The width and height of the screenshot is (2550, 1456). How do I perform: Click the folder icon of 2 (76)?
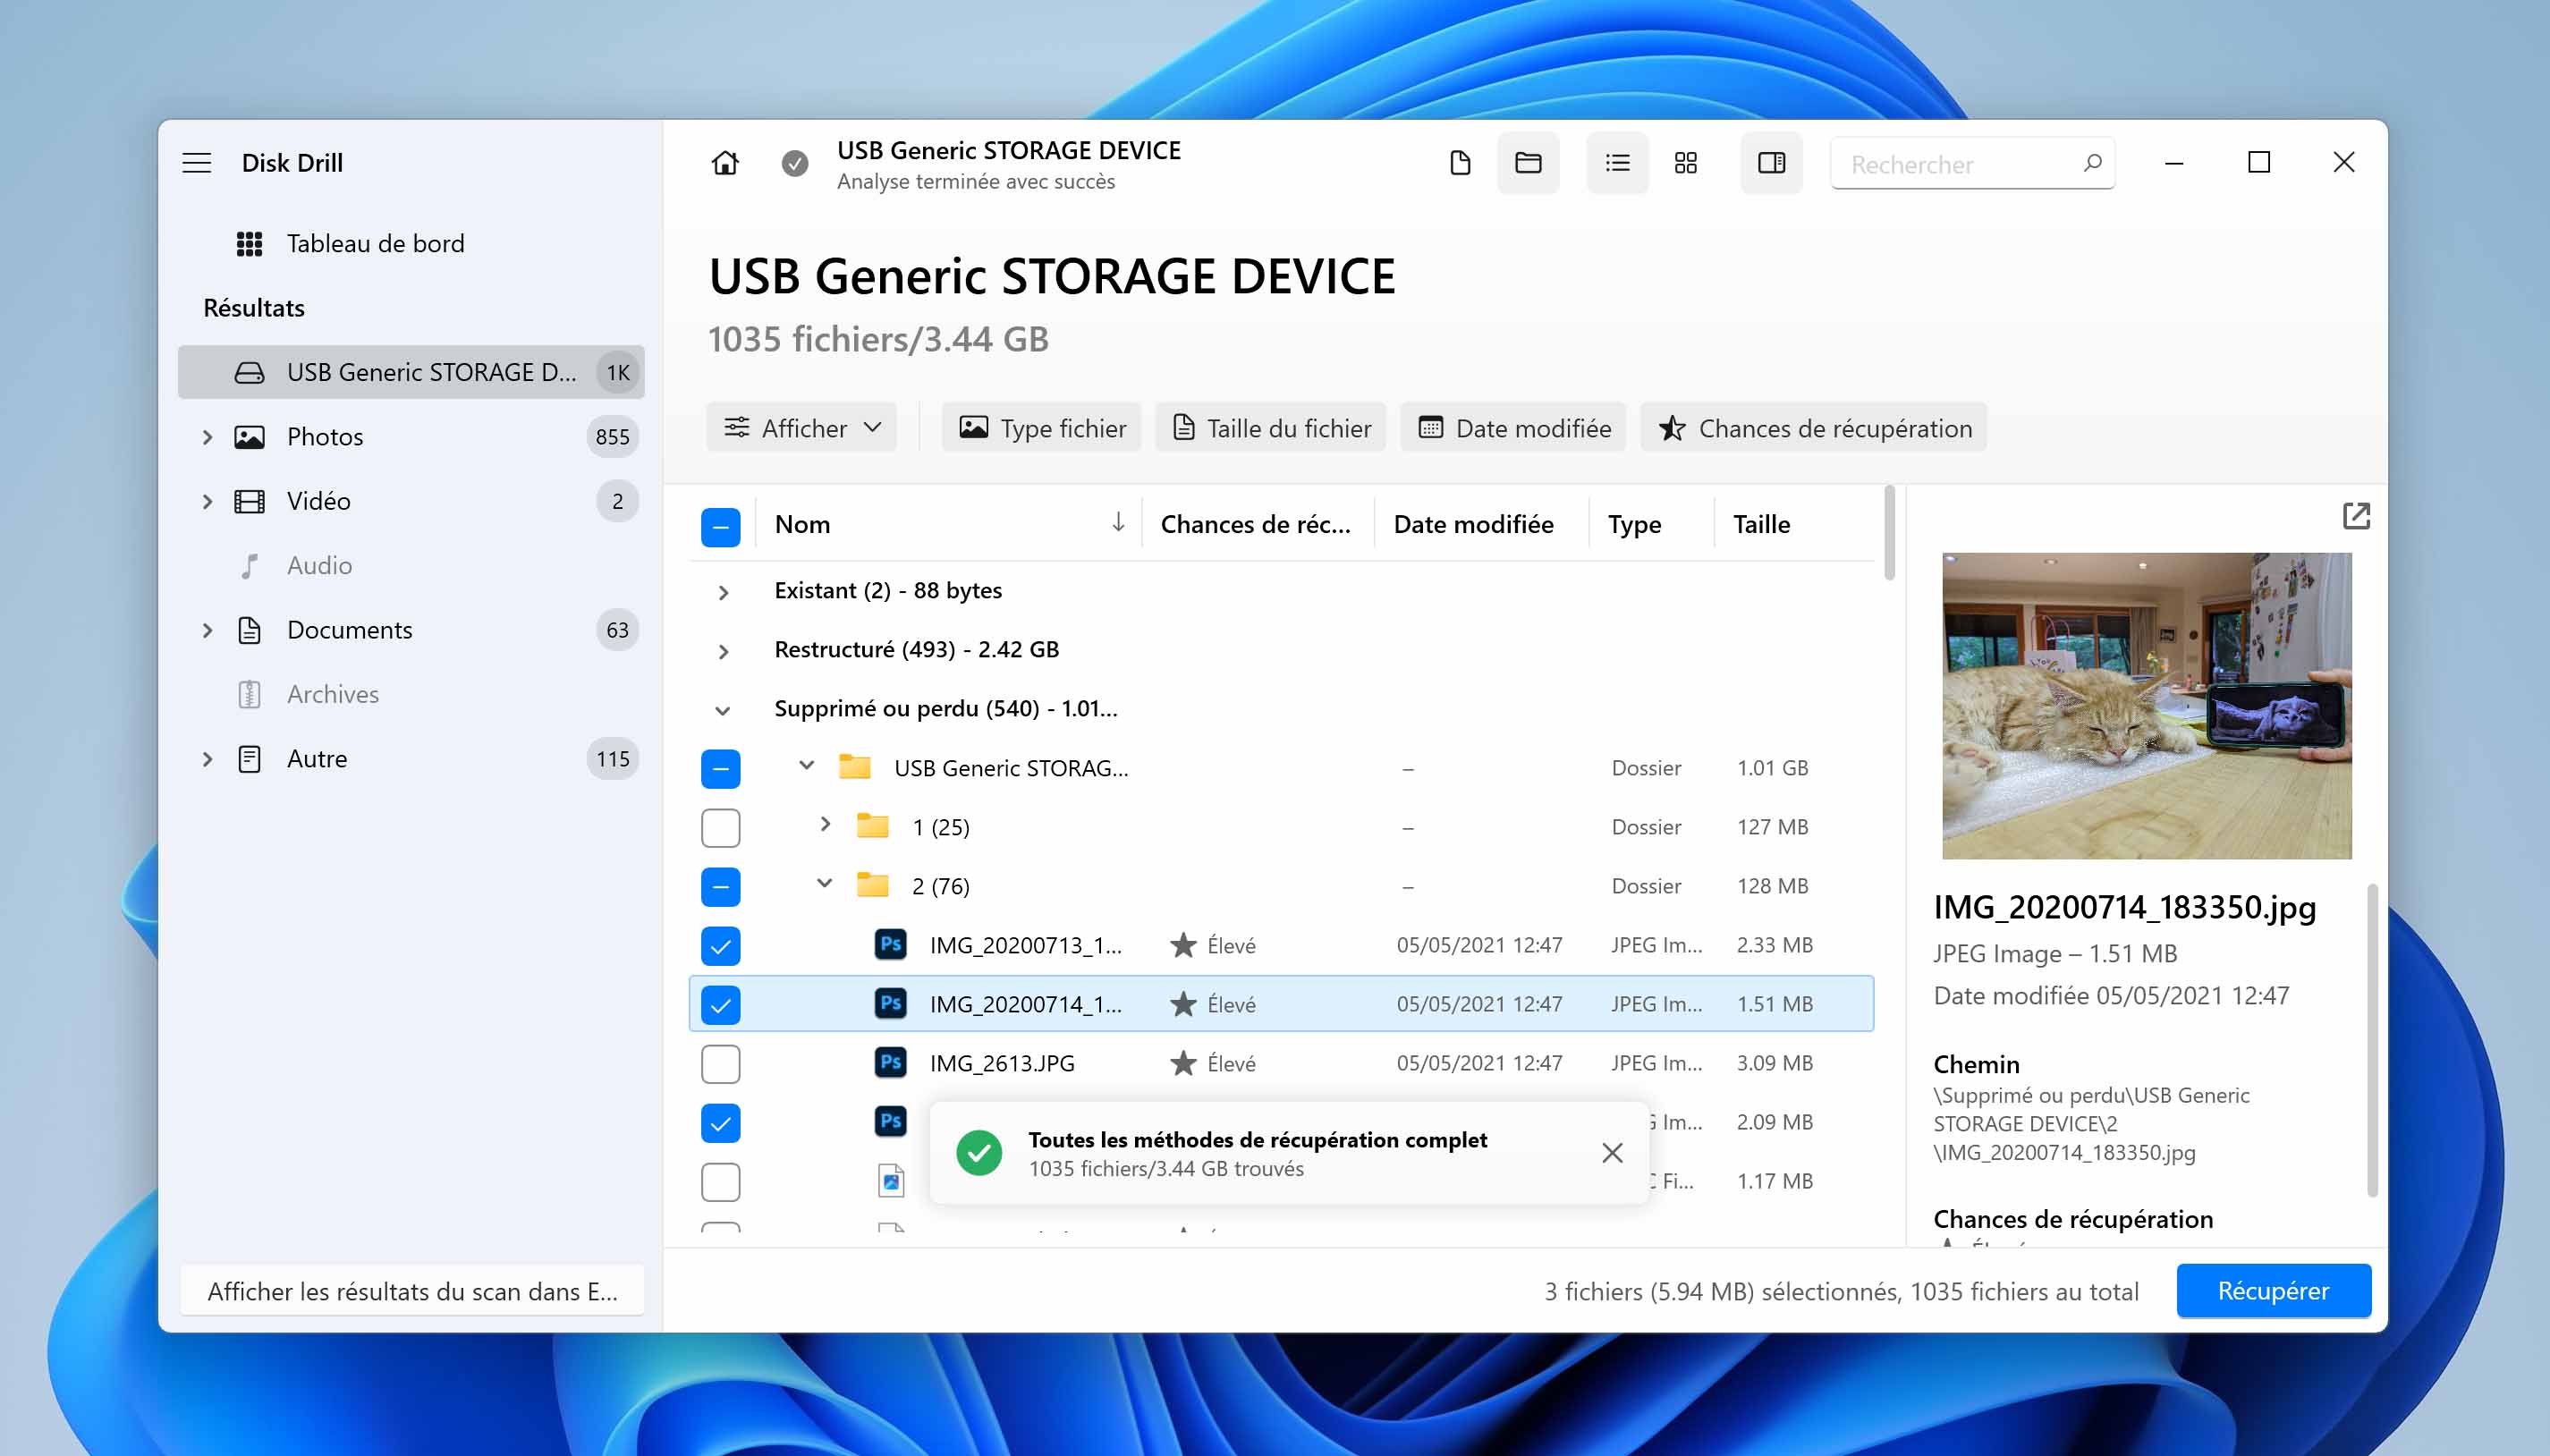pos(872,886)
